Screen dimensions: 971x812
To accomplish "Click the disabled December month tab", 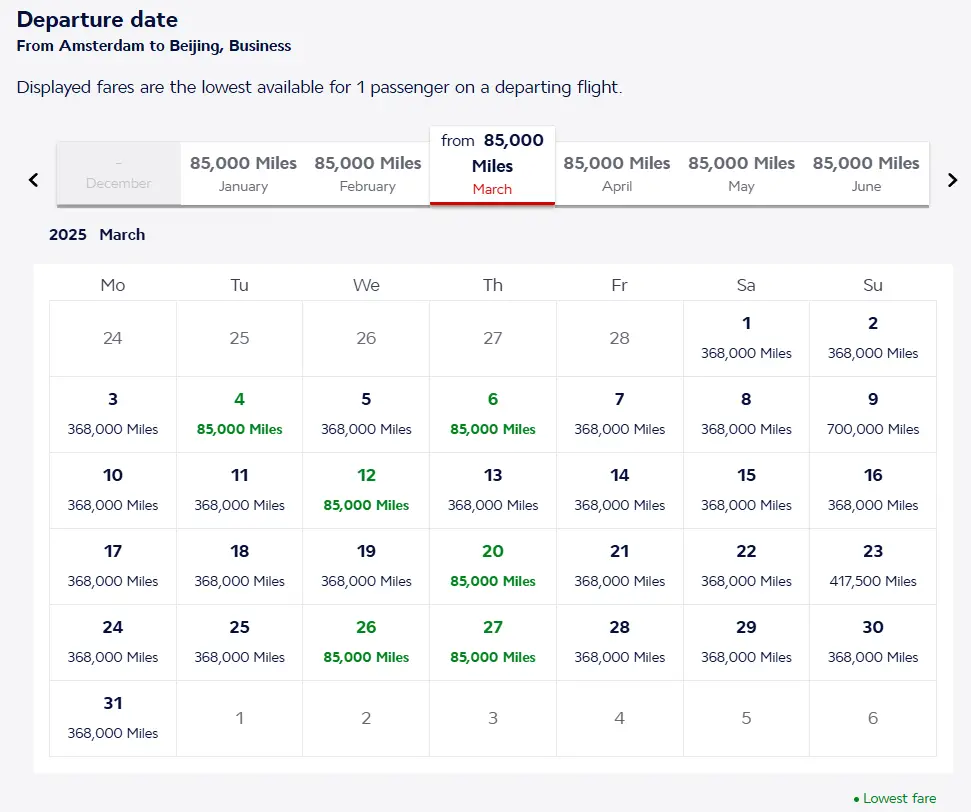I will coord(119,174).
